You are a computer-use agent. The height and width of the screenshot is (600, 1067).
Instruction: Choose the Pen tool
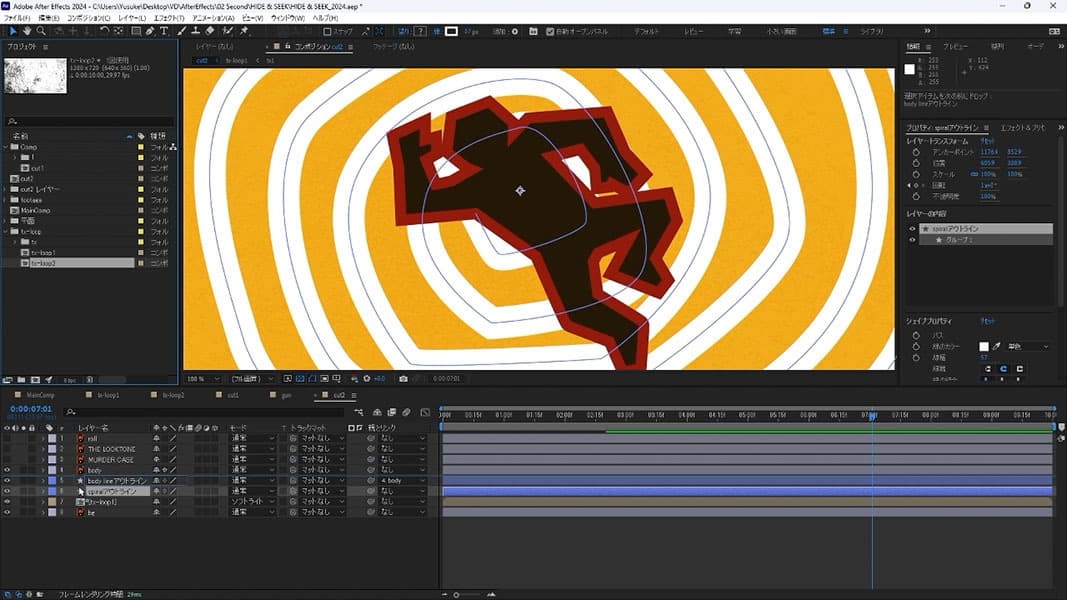pyautogui.click(x=150, y=31)
